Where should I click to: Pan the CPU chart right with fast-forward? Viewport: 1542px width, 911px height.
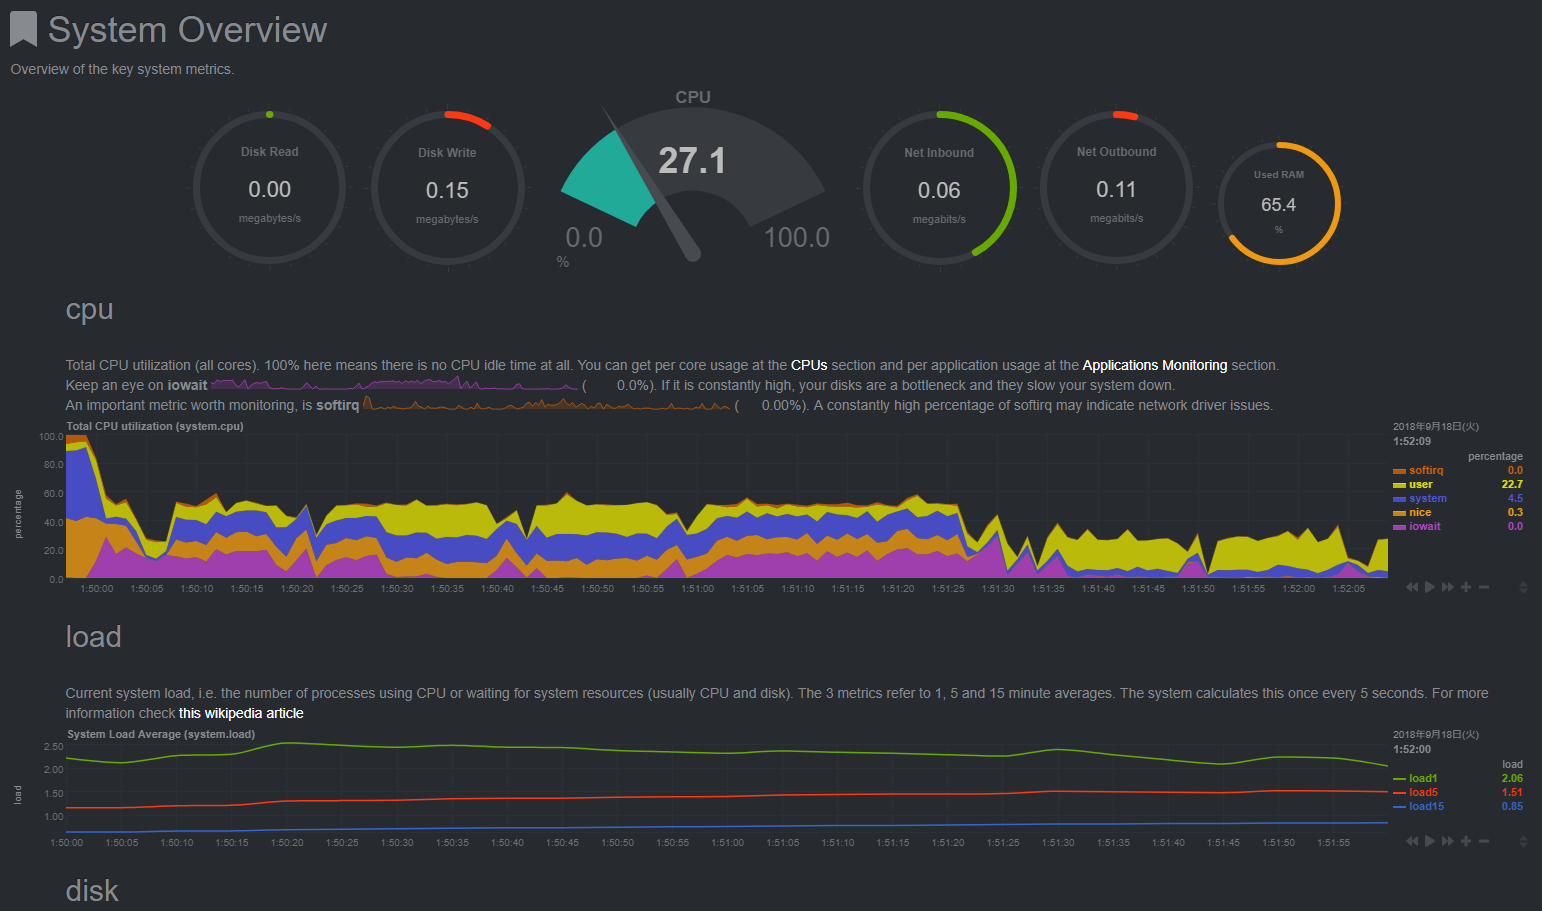click(x=1447, y=587)
